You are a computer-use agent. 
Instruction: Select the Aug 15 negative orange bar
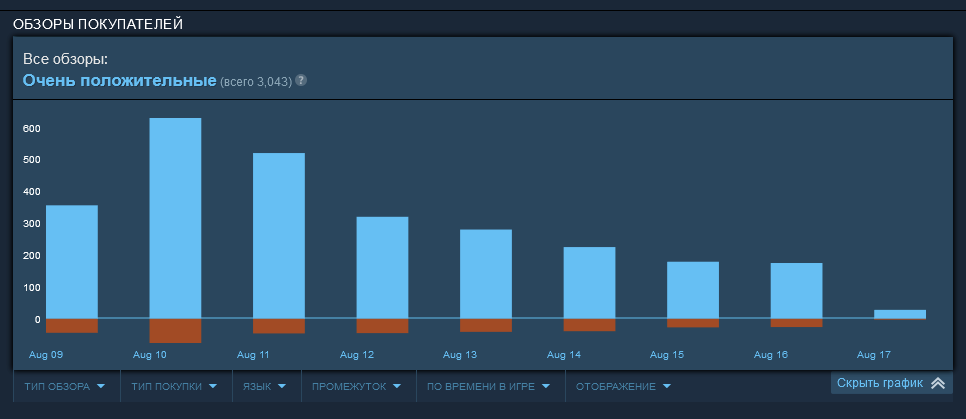click(693, 323)
